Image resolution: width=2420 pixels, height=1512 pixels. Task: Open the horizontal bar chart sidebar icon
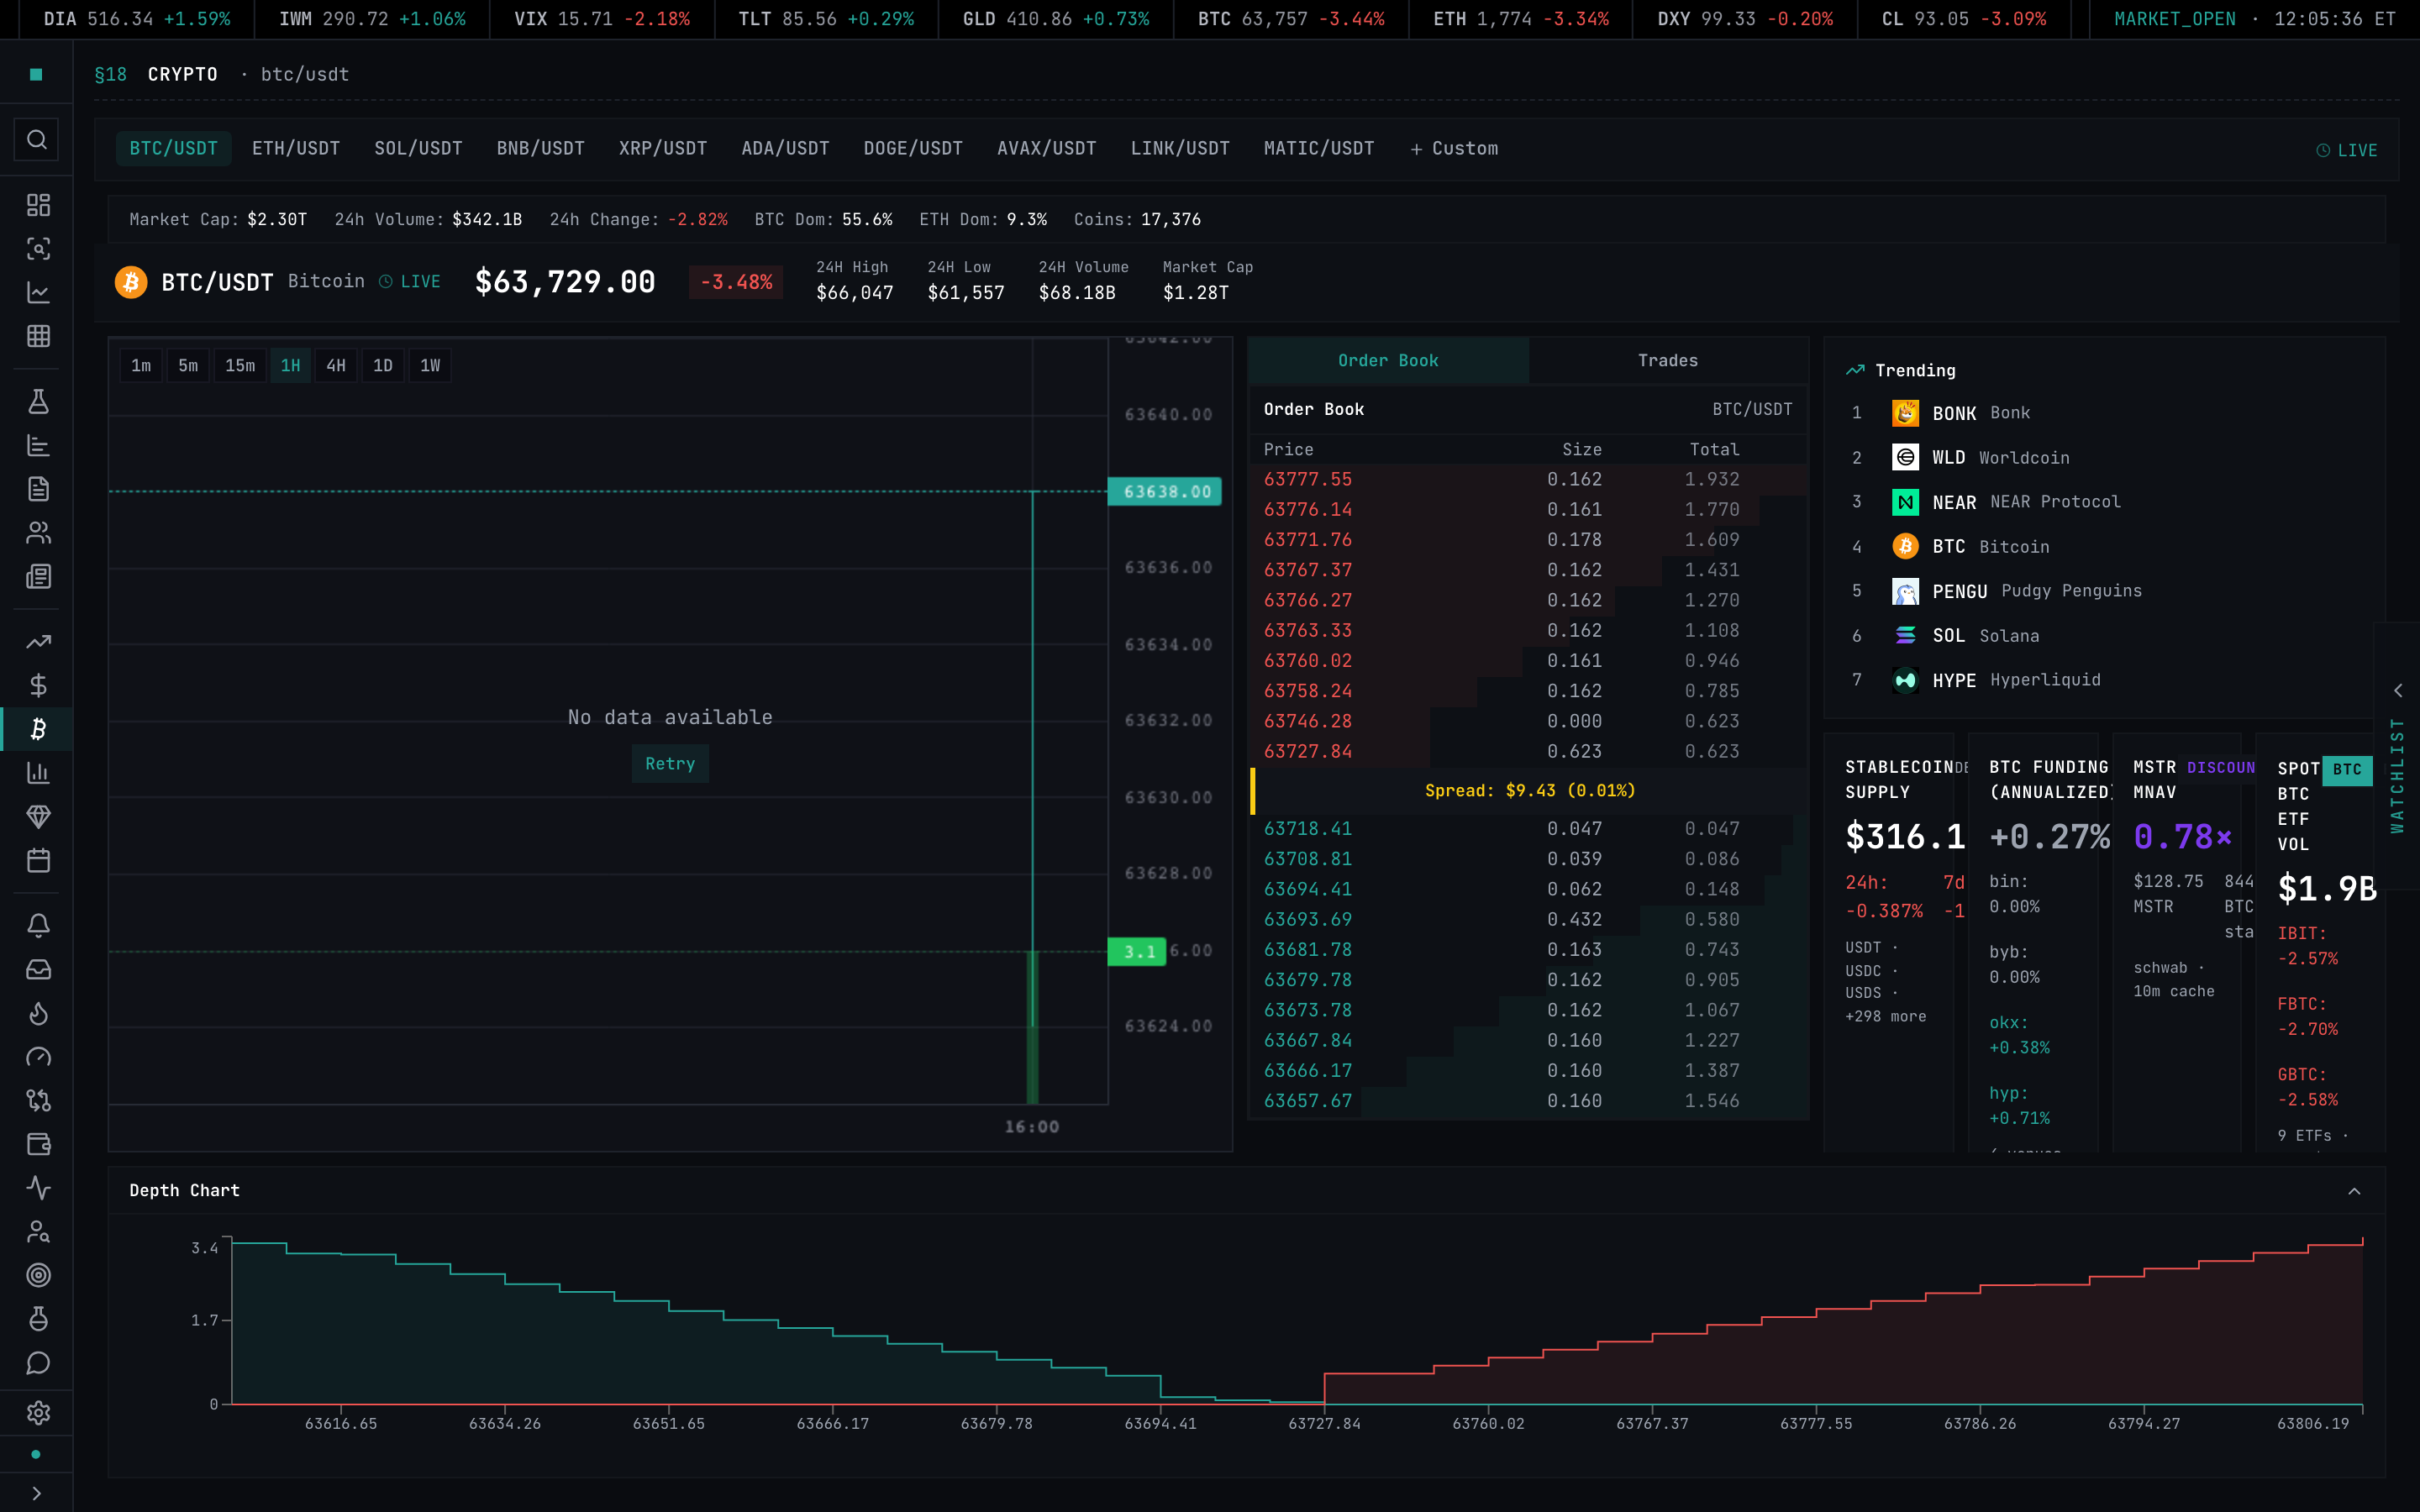coord(38,445)
